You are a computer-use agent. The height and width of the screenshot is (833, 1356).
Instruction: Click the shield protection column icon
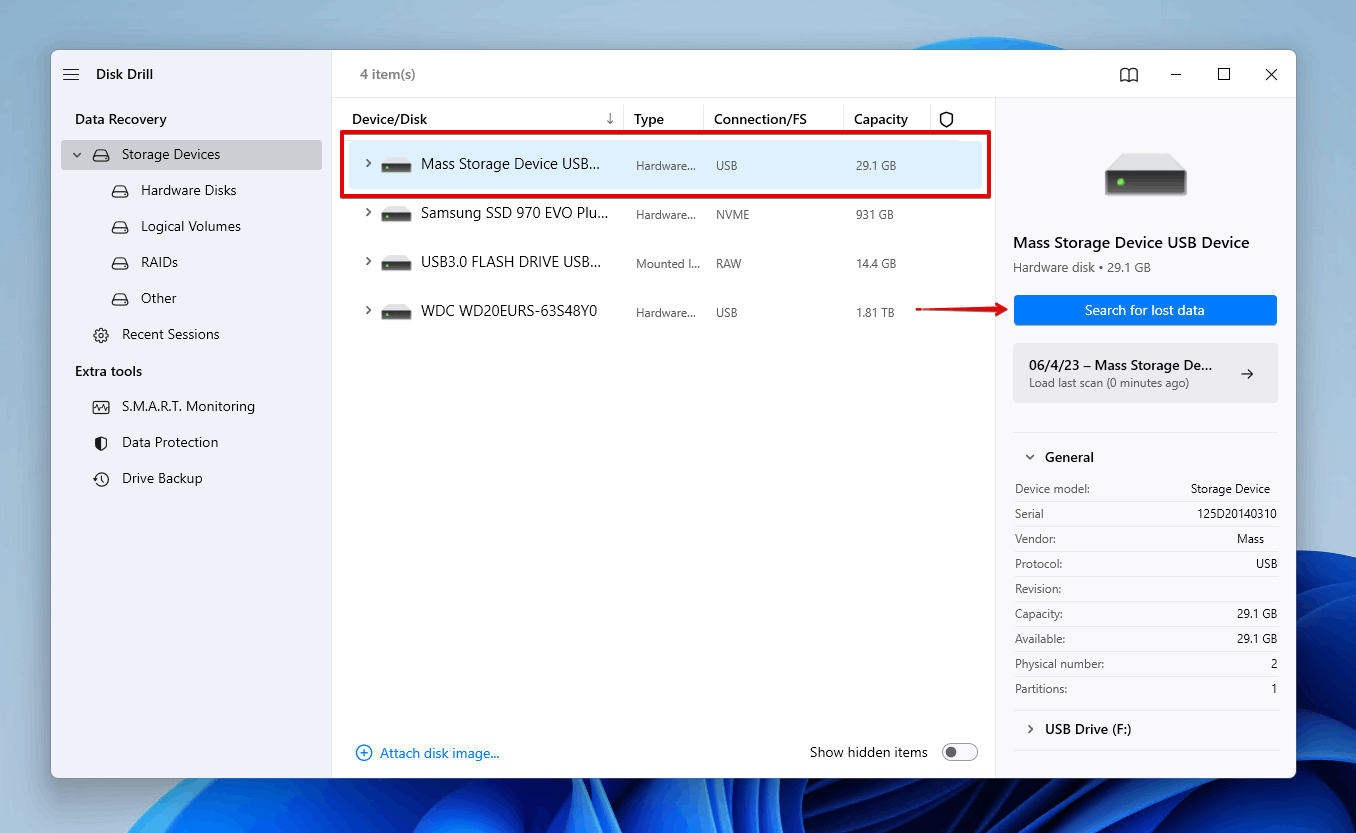coord(946,119)
